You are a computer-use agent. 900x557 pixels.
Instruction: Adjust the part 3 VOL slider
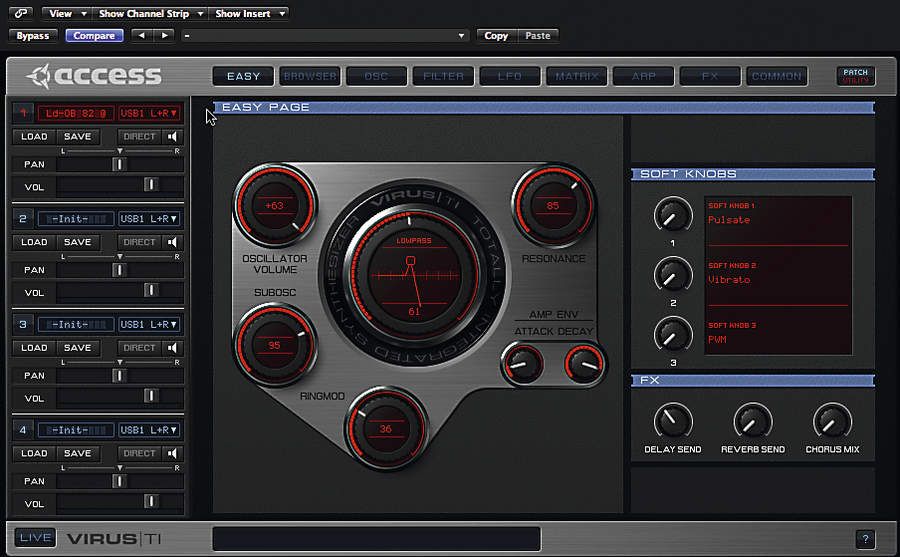(120, 396)
